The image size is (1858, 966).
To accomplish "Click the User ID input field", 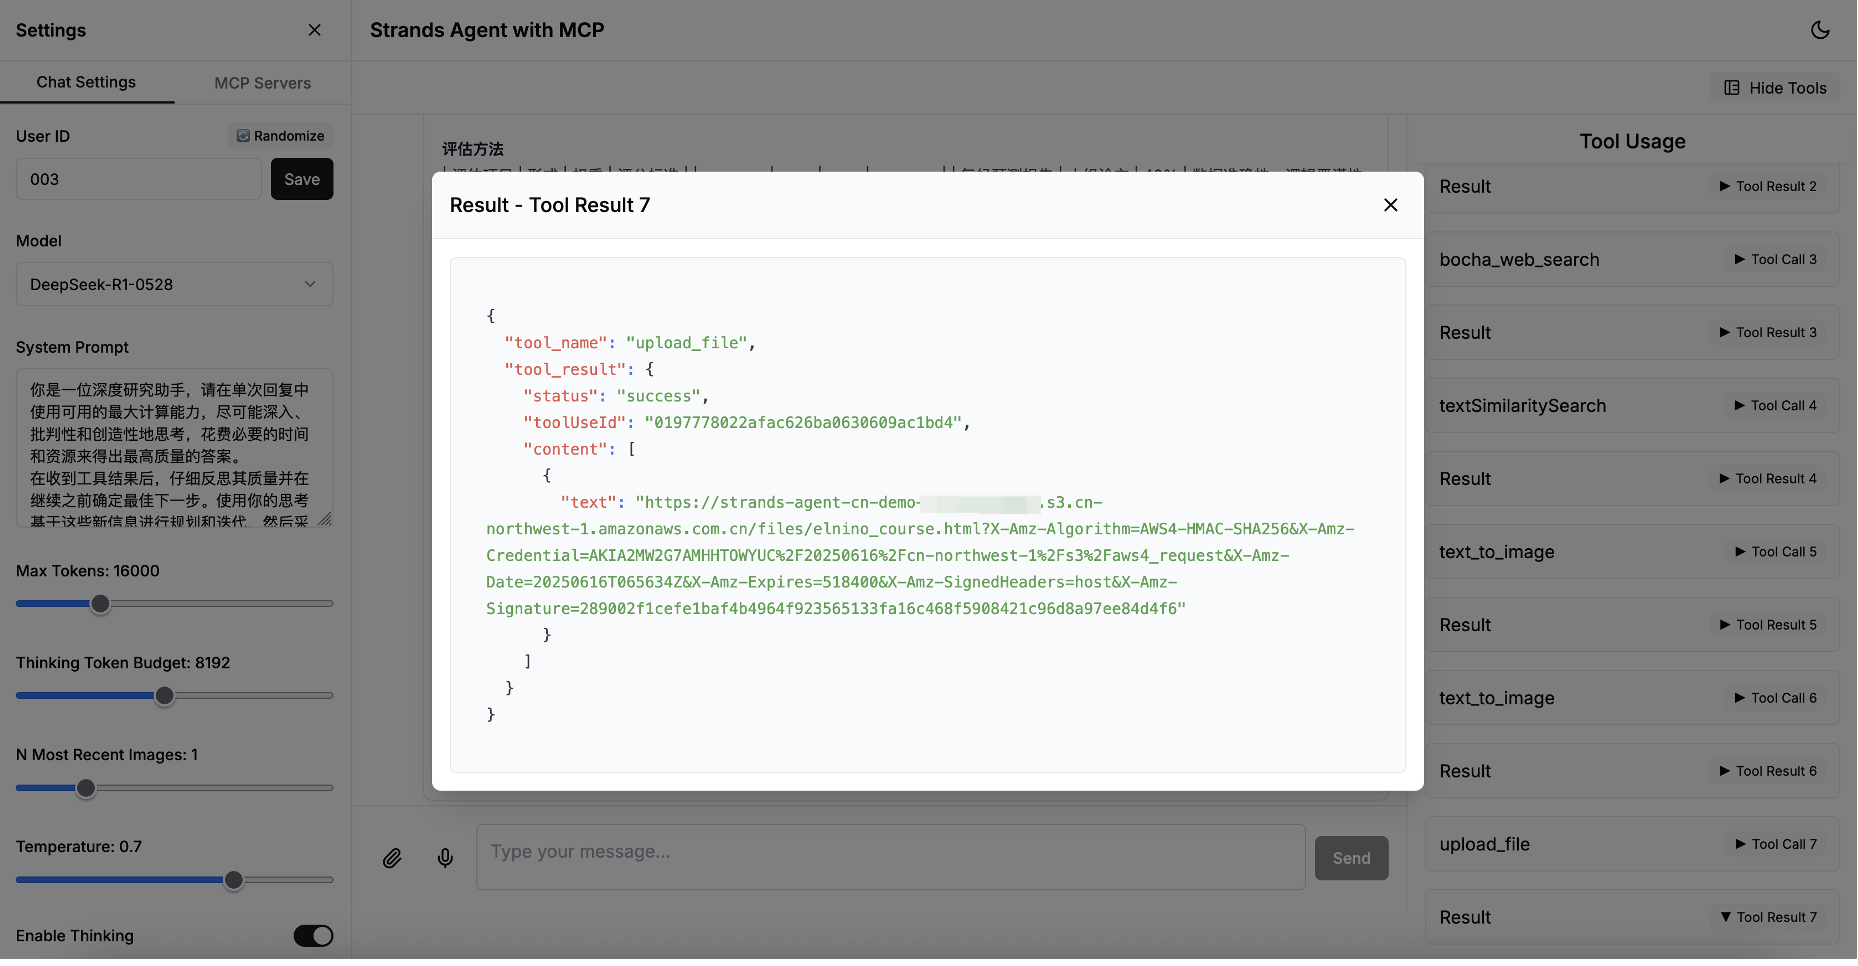I will click(x=139, y=179).
